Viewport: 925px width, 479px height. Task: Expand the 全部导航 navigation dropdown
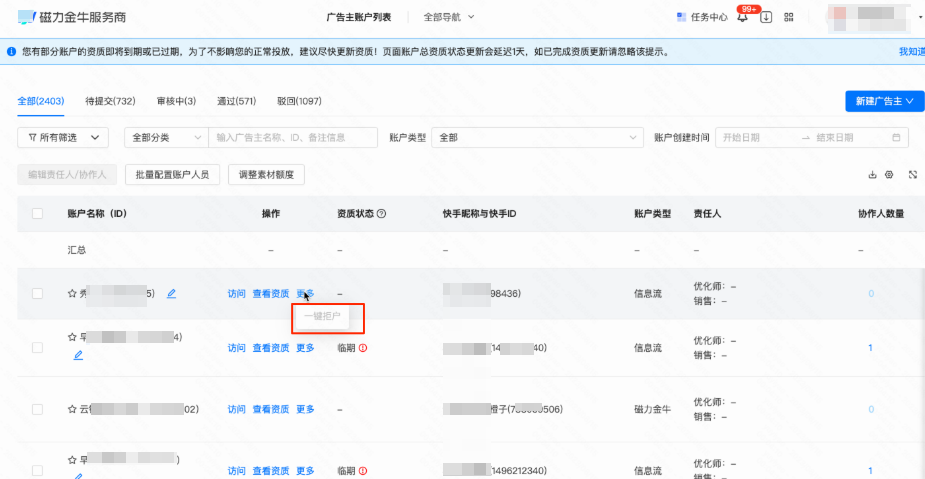click(449, 17)
